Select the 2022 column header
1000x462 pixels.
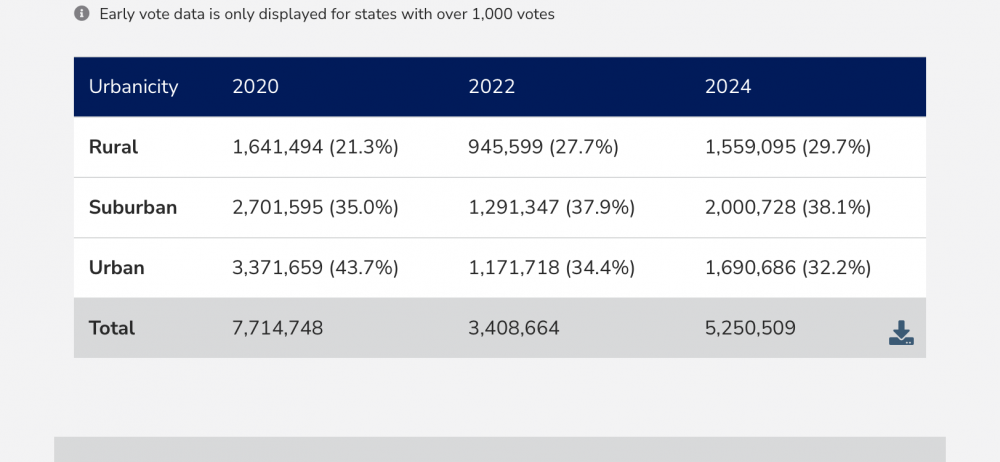point(491,87)
